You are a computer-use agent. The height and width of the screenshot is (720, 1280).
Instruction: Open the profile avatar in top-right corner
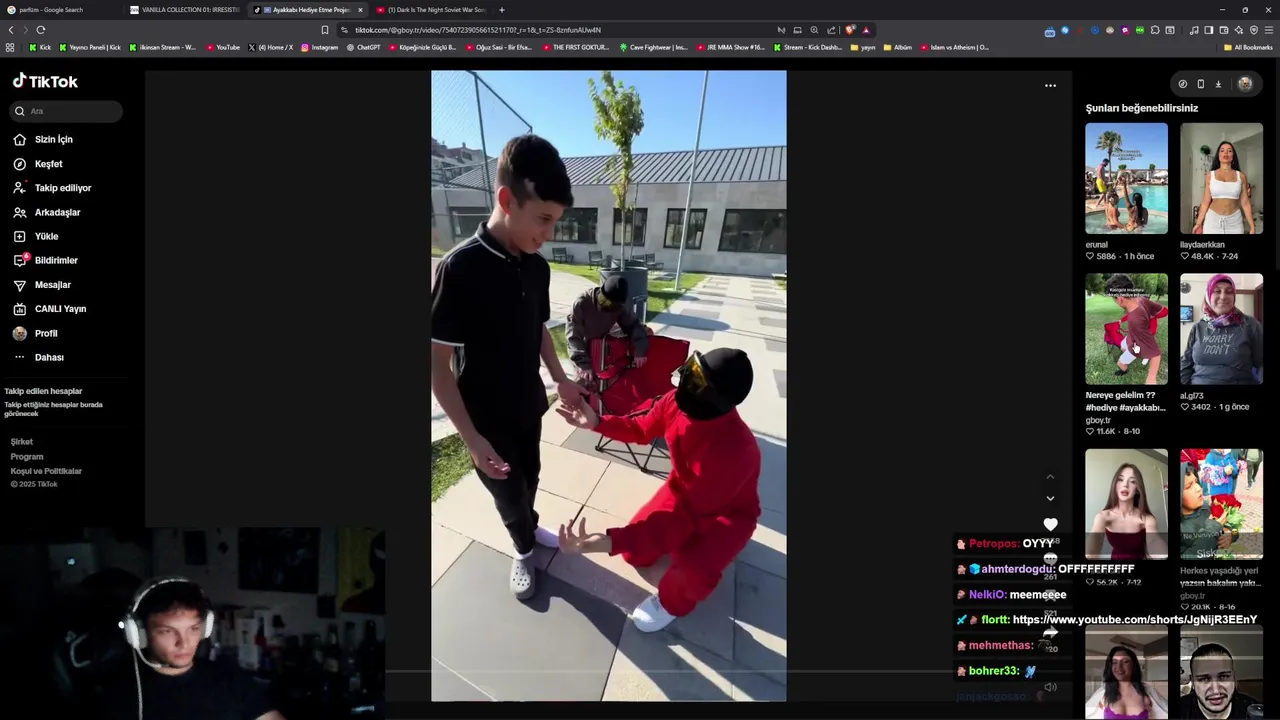pos(1245,84)
